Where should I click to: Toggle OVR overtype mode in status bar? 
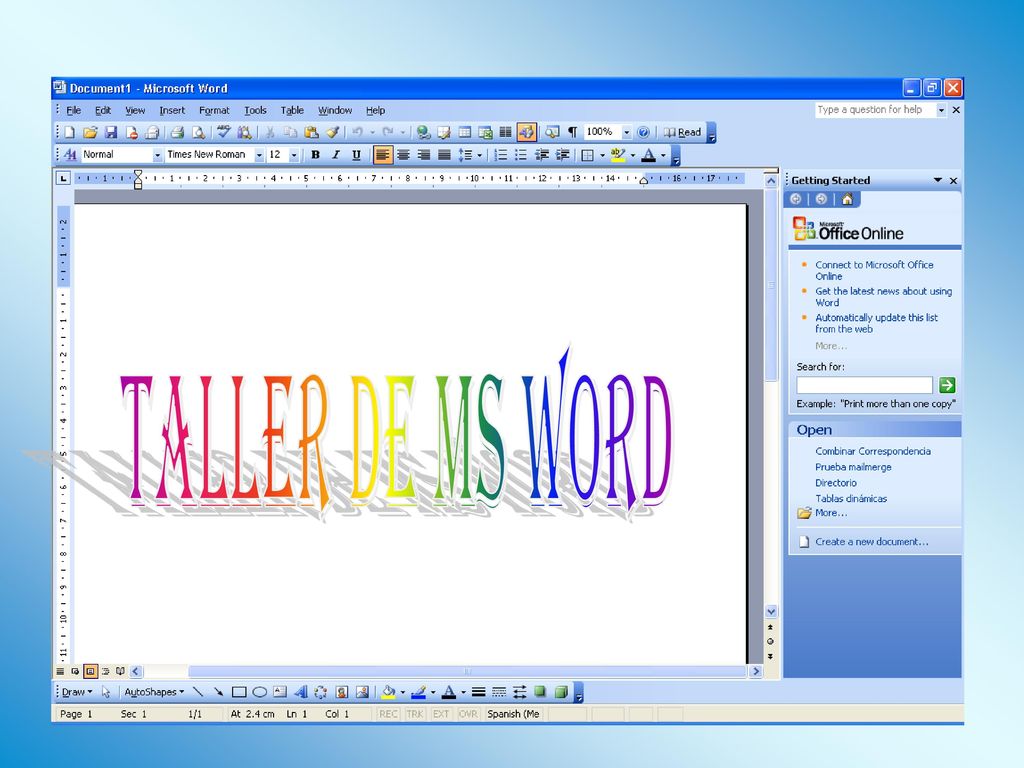468,714
